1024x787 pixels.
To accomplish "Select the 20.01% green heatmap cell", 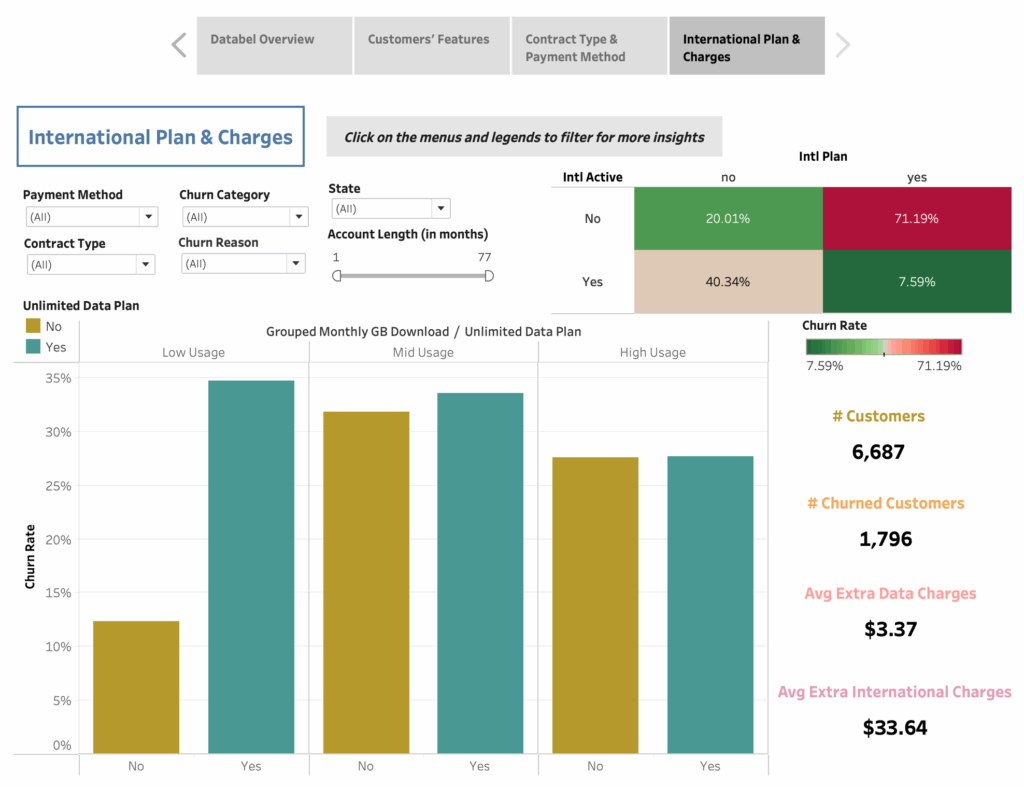I will [x=728, y=218].
